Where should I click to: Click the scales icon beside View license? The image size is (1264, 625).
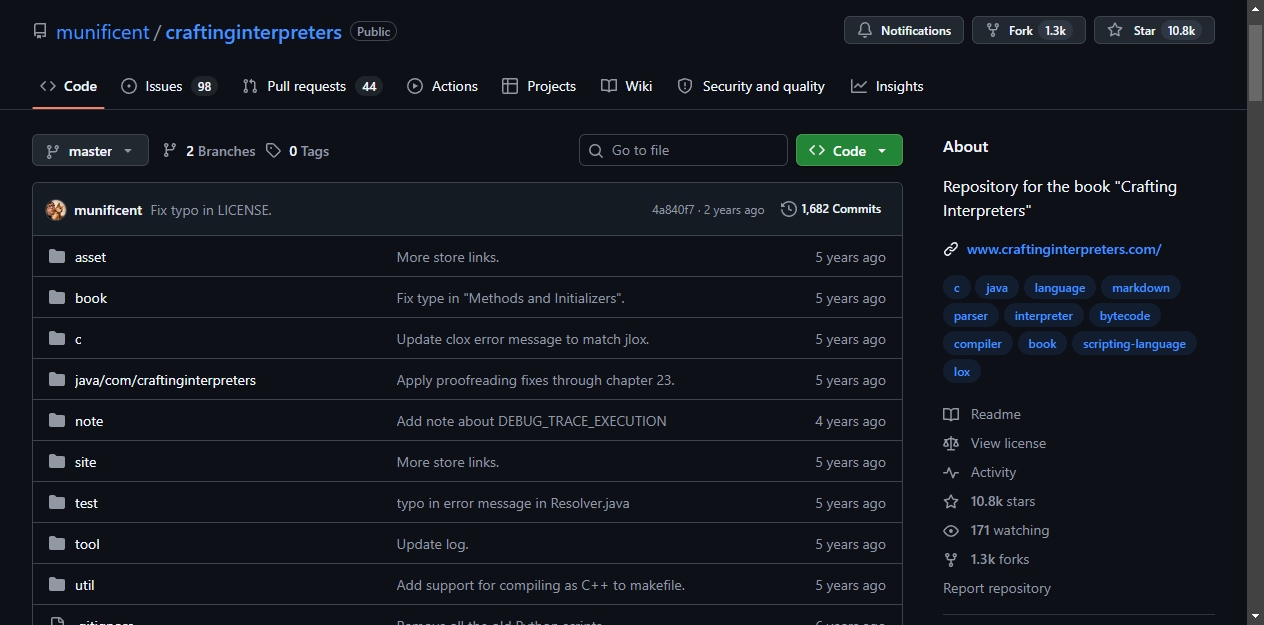tap(951, 443)
